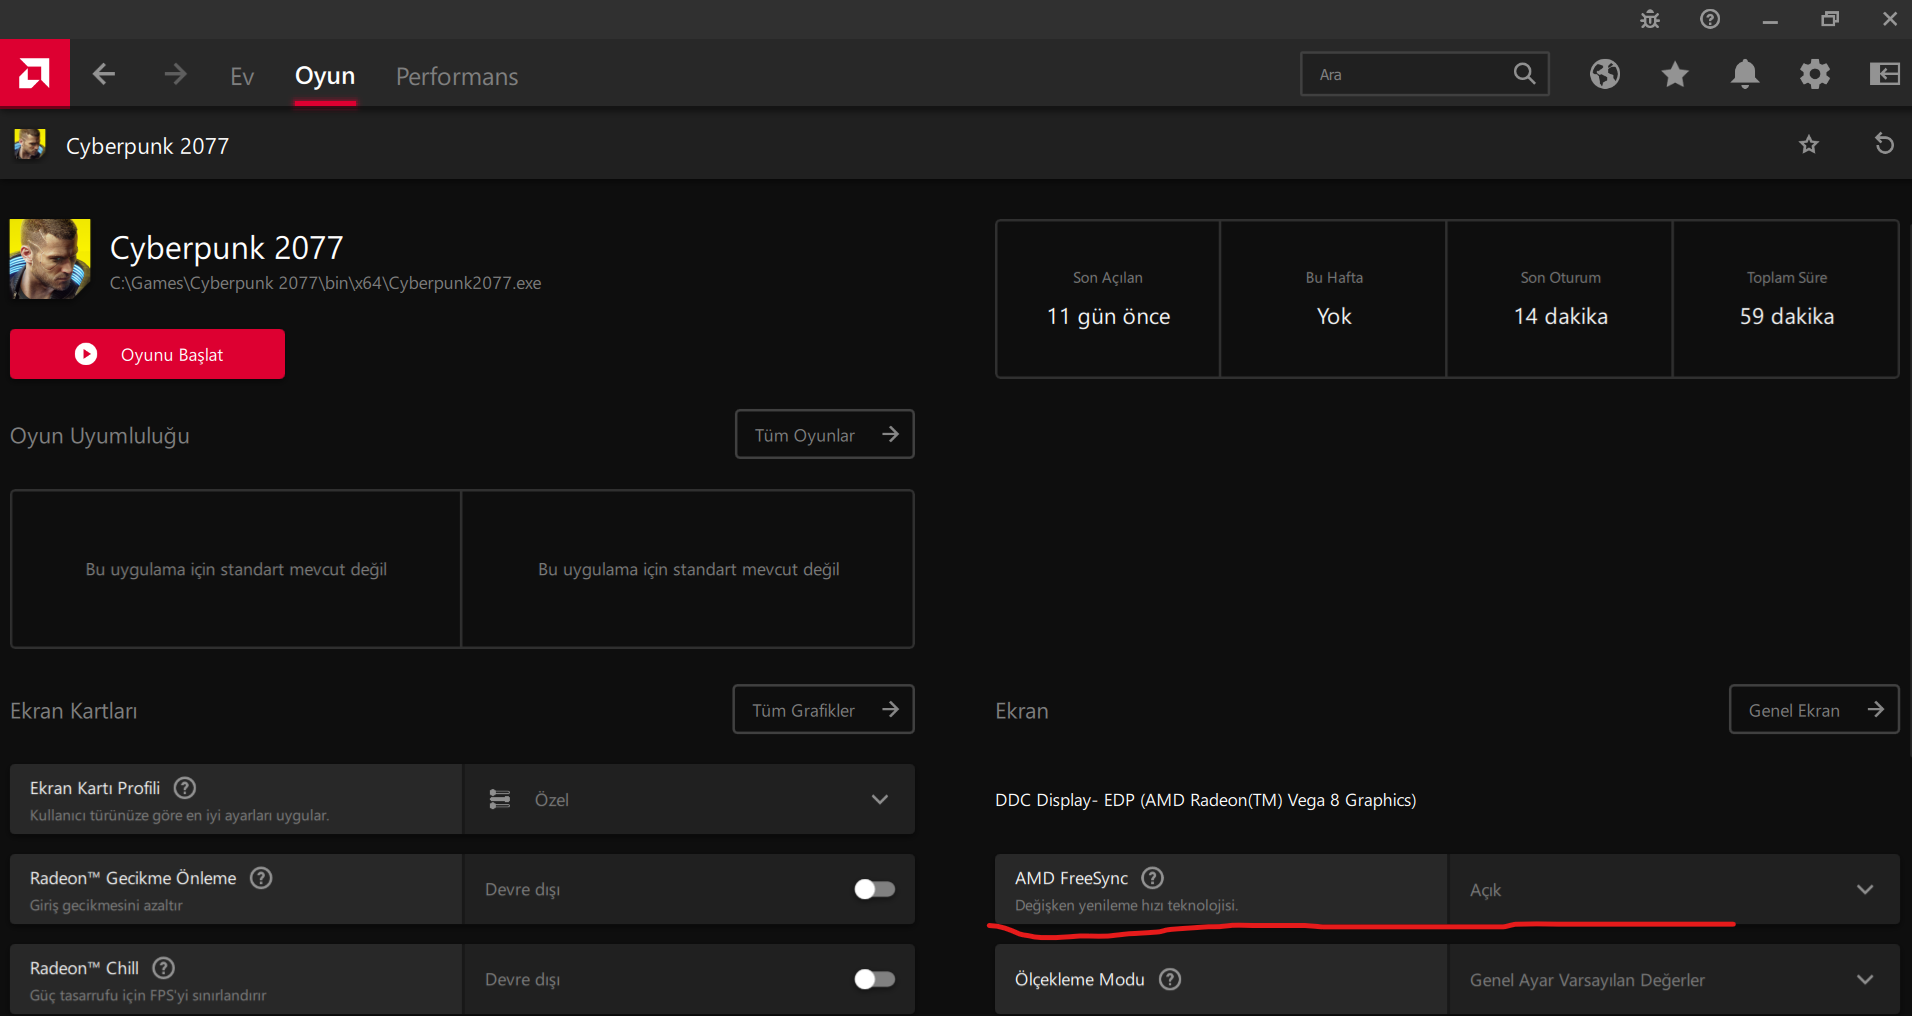The image size is (1912, 1016).
Task: Close the AMD Software window
Action: (x=1890, y=19)
